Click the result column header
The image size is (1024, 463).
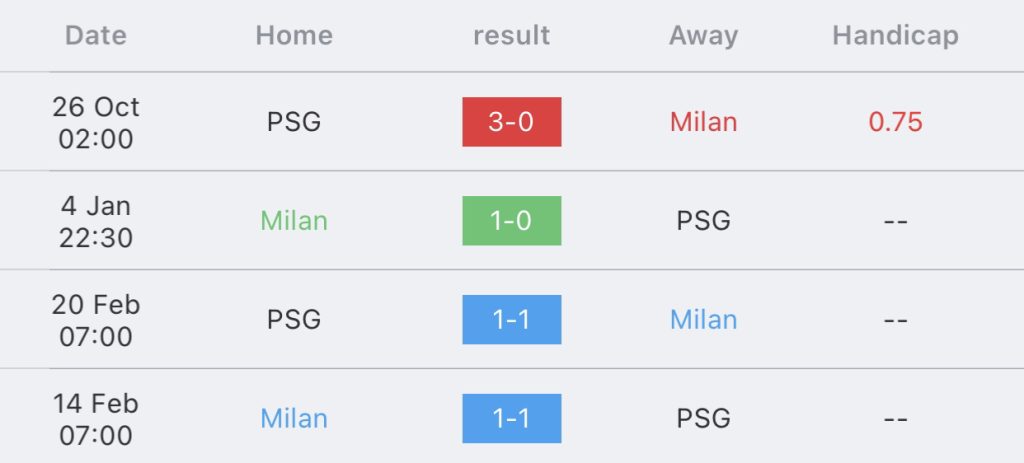pos(512,36)
